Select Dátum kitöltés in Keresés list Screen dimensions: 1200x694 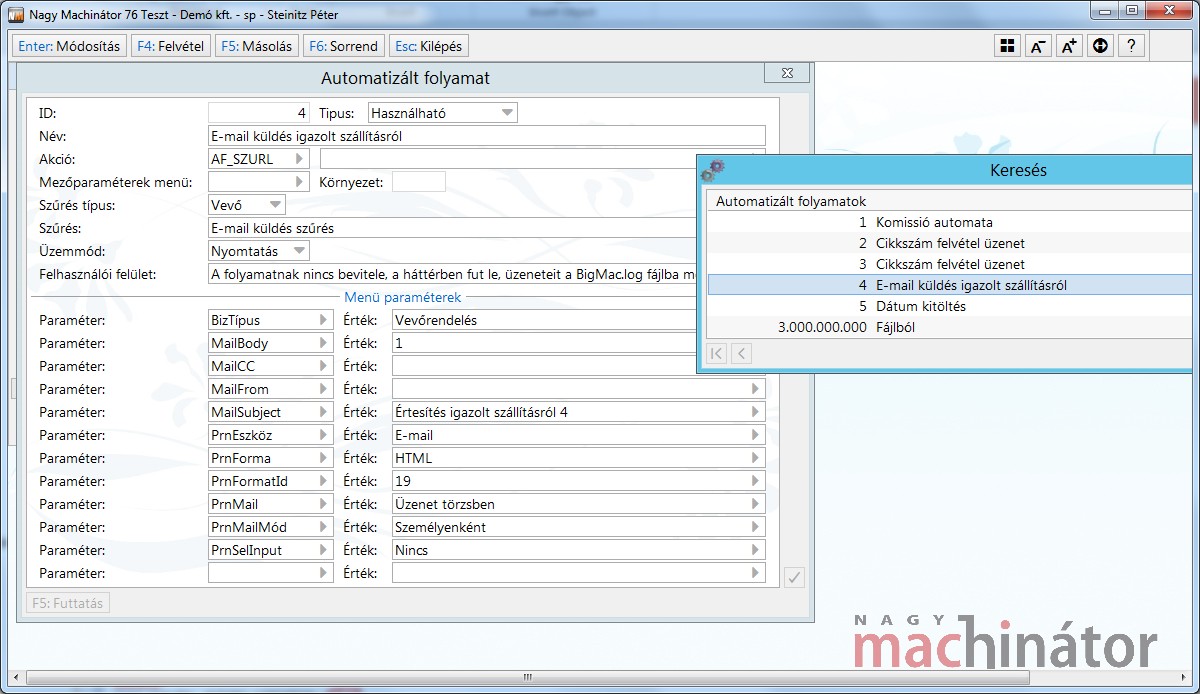950,306
